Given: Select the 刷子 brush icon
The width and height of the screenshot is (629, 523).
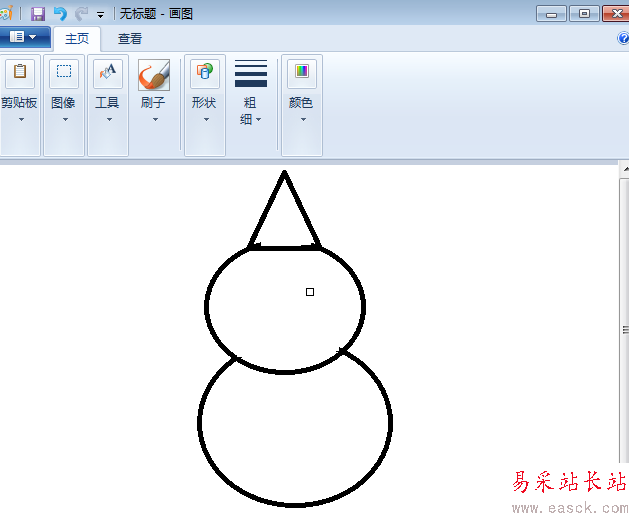Looking at the screenshot, I should pyautogui.click(x=154, y=75).
